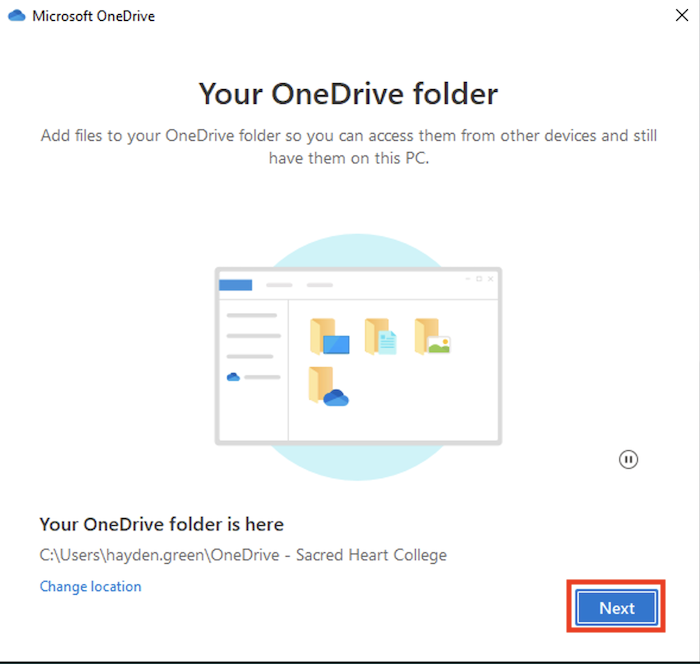Click the "Your OneDrive folder is here" label
This screenshot has height=664, width=700.
[161, 524]
